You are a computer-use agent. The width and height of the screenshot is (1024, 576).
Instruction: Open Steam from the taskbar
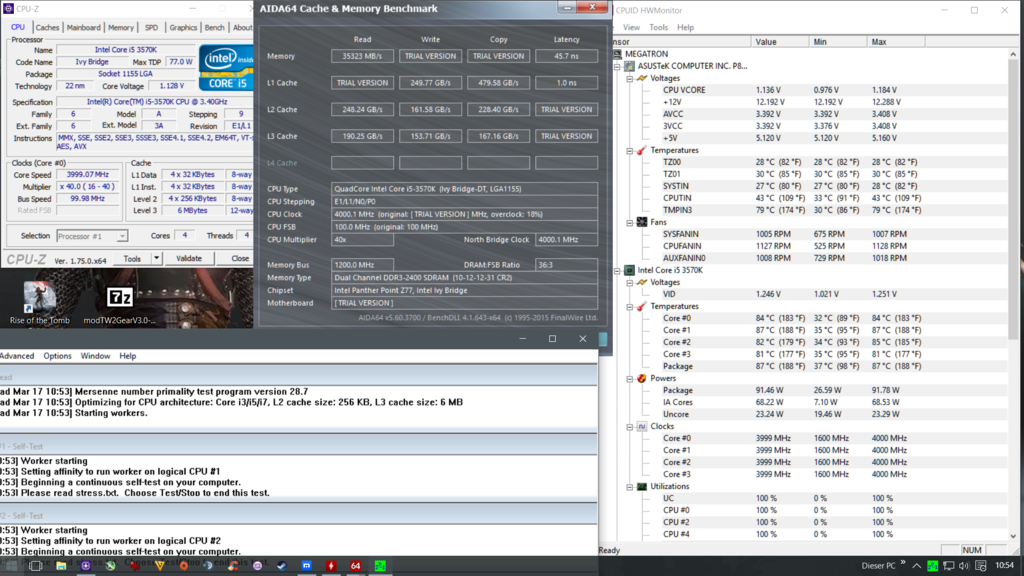[281, 566]
